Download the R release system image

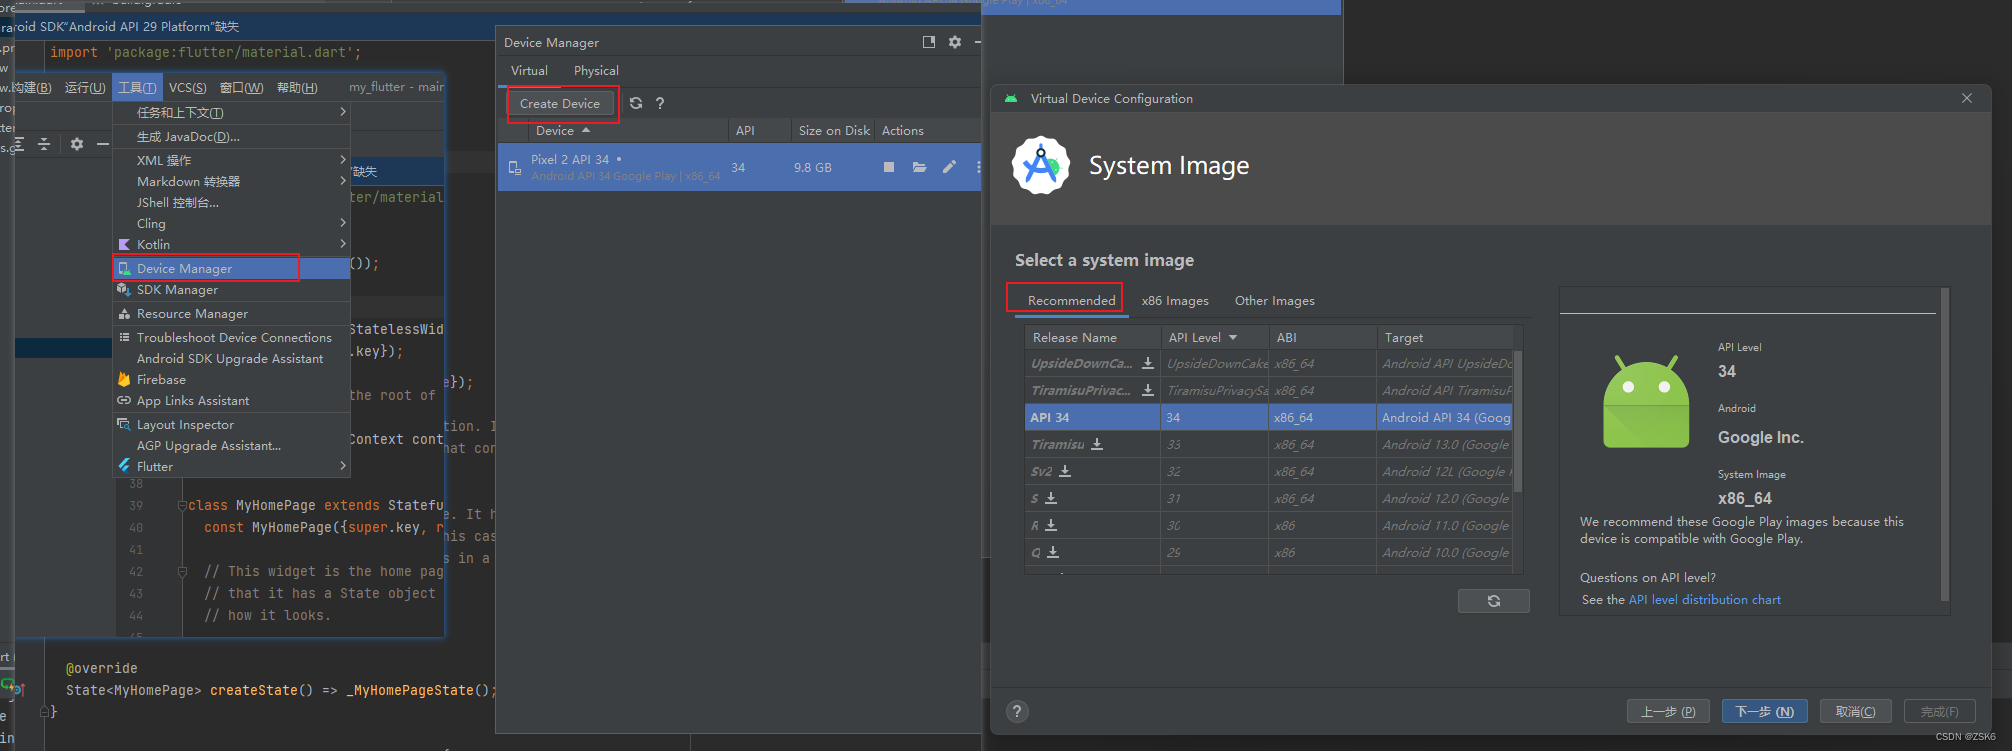(1051, 525)
